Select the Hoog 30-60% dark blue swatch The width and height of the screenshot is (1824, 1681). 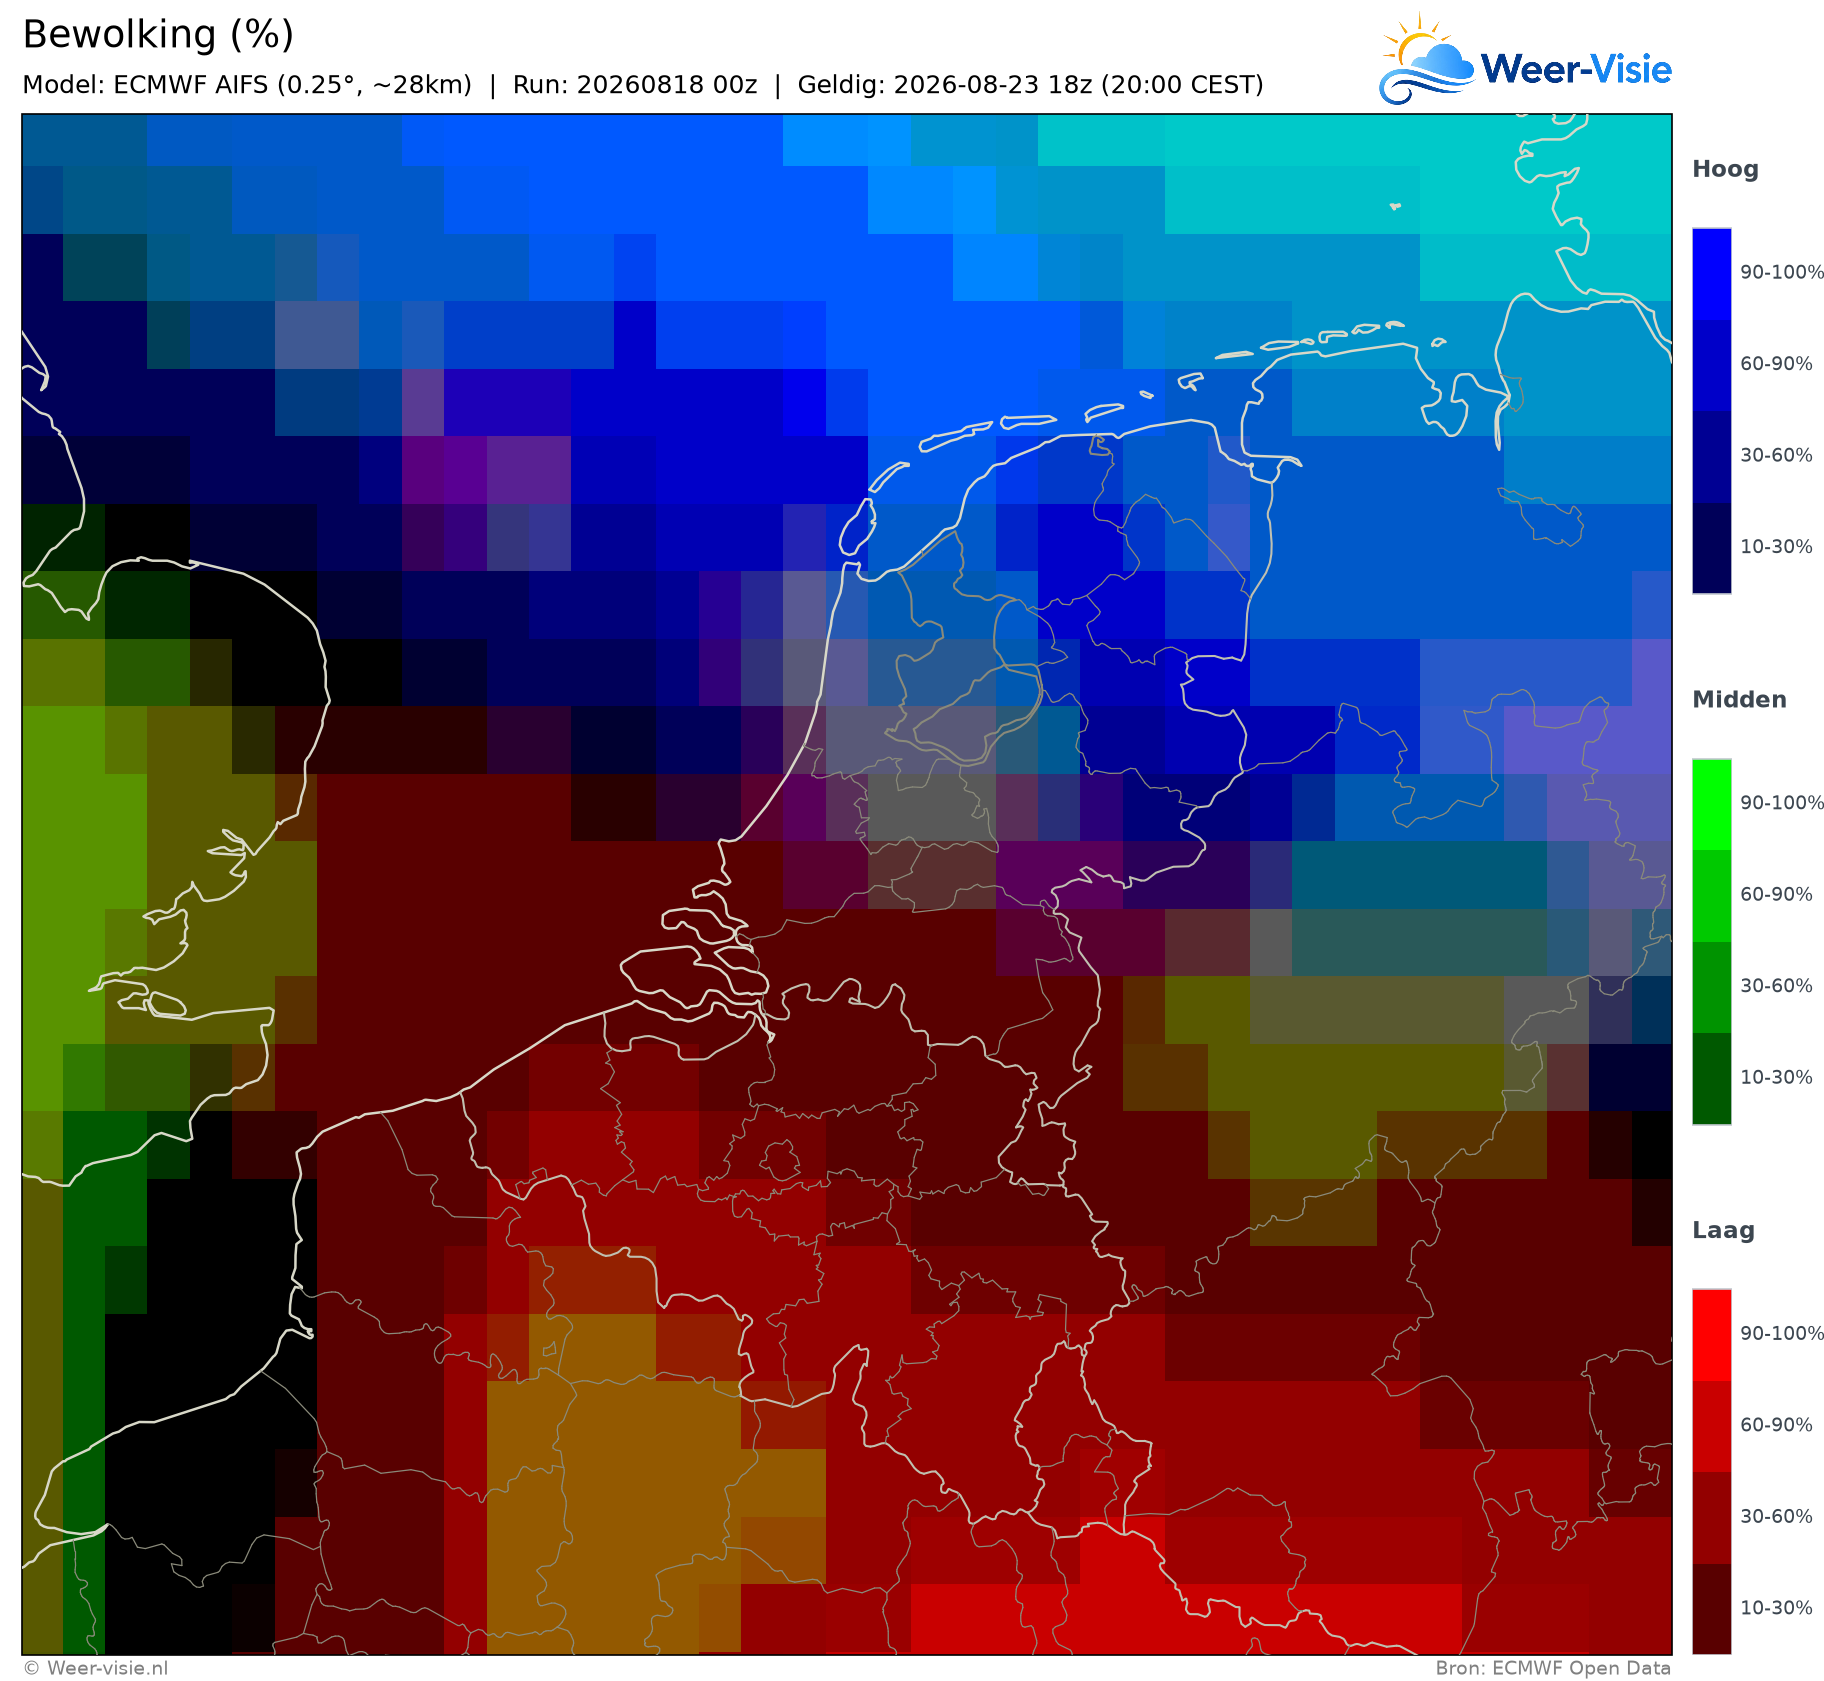point(1711,457)
